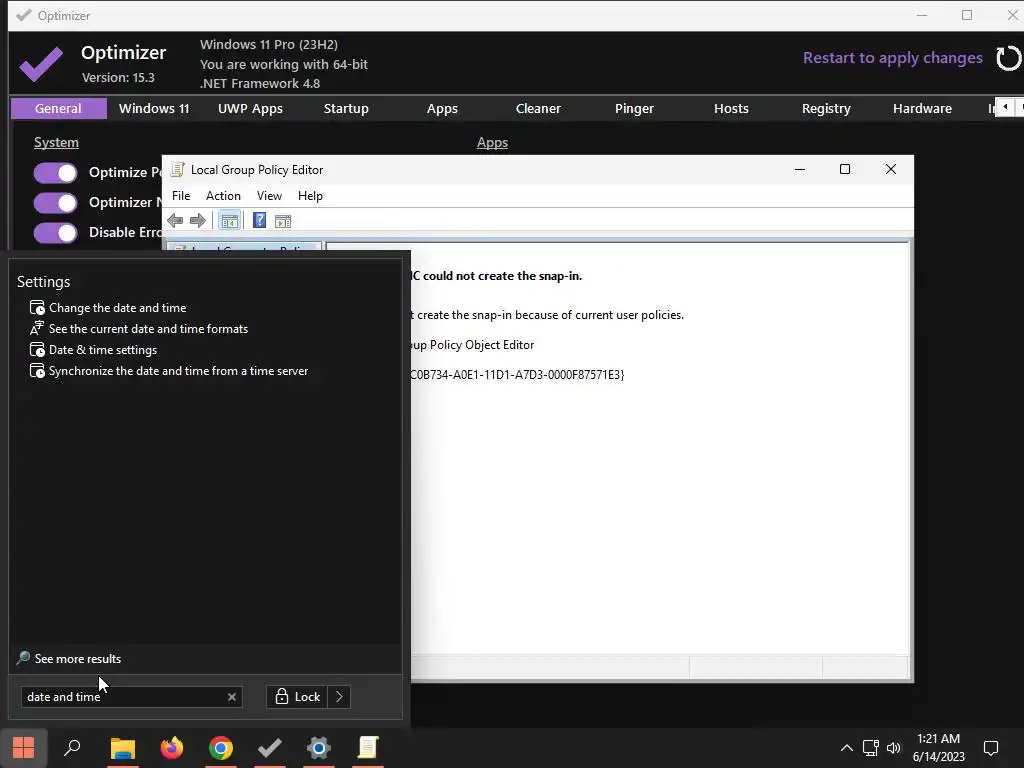
Task: Toggle Disable Error... switch
Action: pos(56,232)
